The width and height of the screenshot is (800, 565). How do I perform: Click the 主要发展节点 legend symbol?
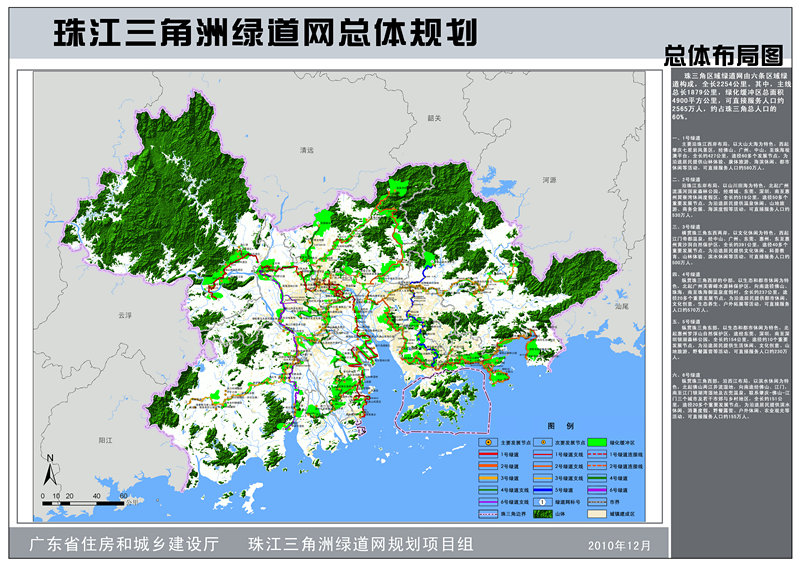point(488,442)
